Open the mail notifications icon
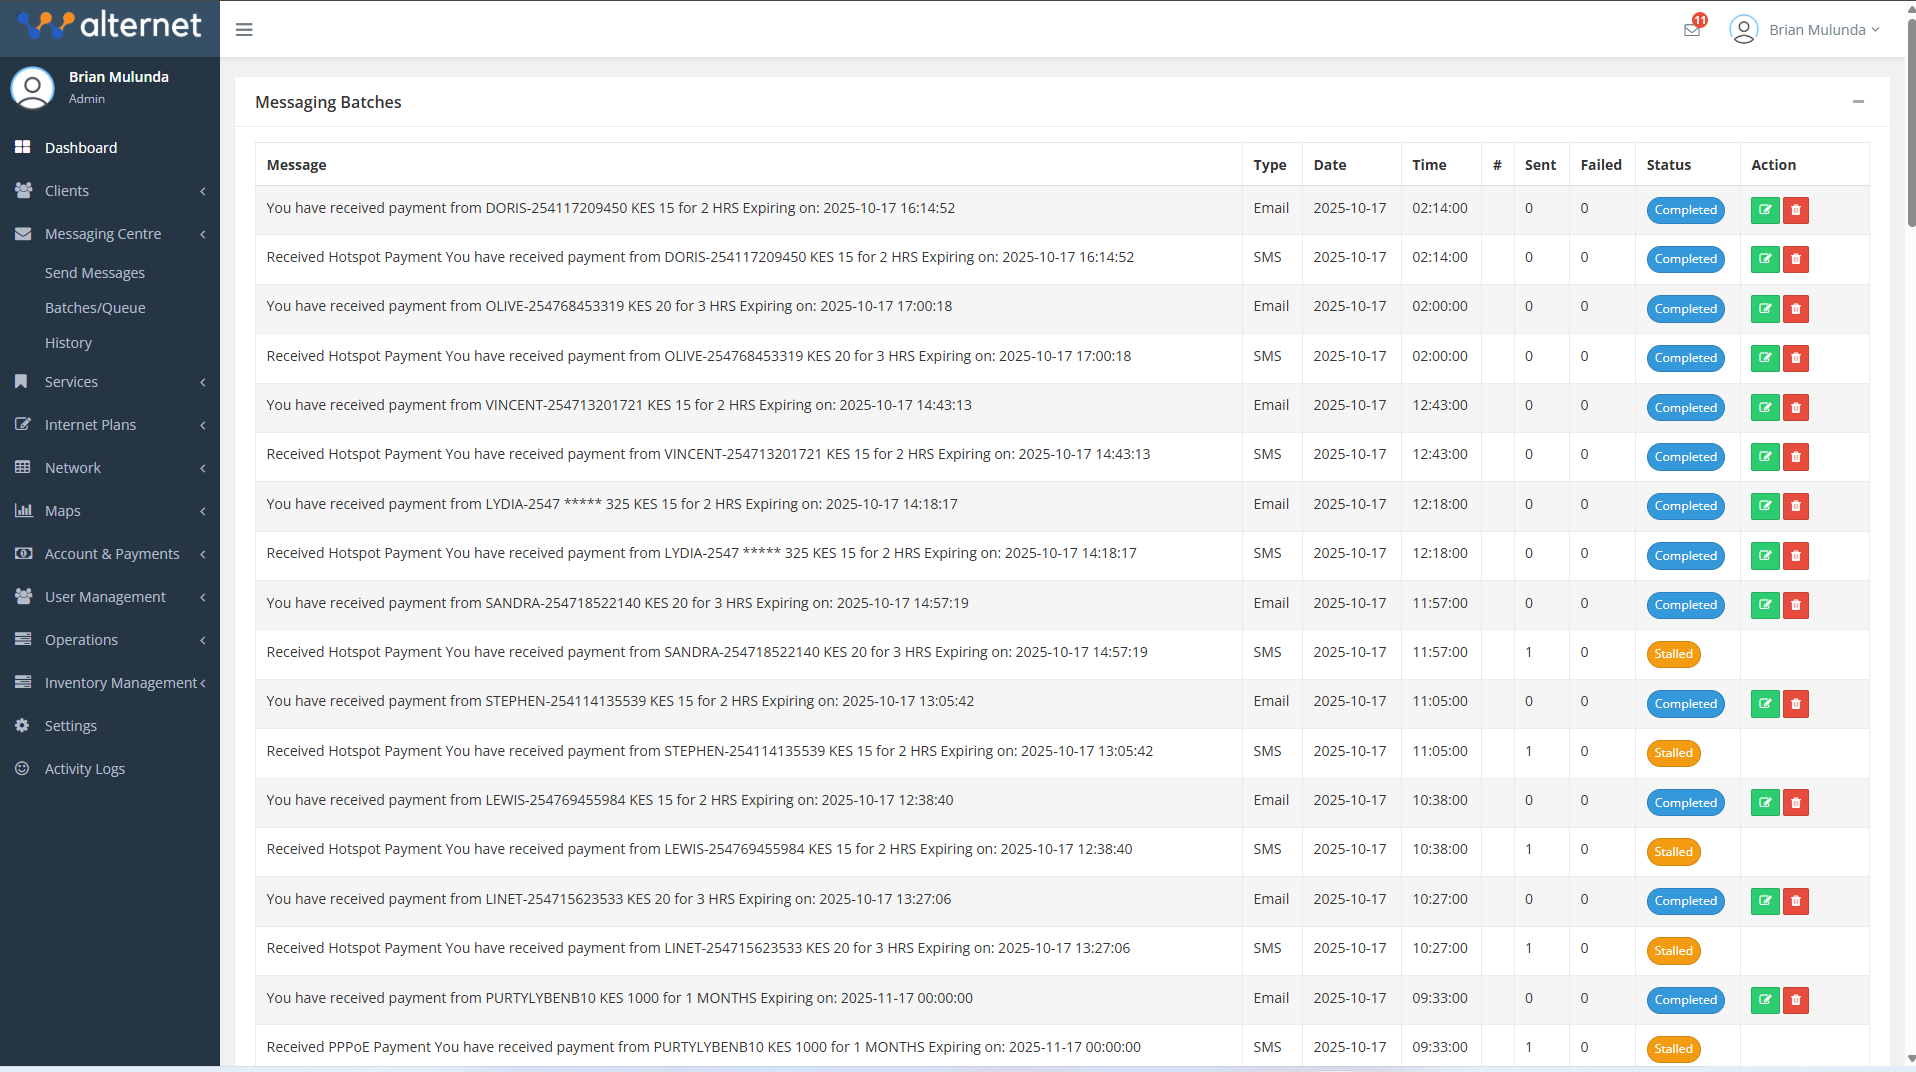1916x1072 pixels. tap(1692, 29)
